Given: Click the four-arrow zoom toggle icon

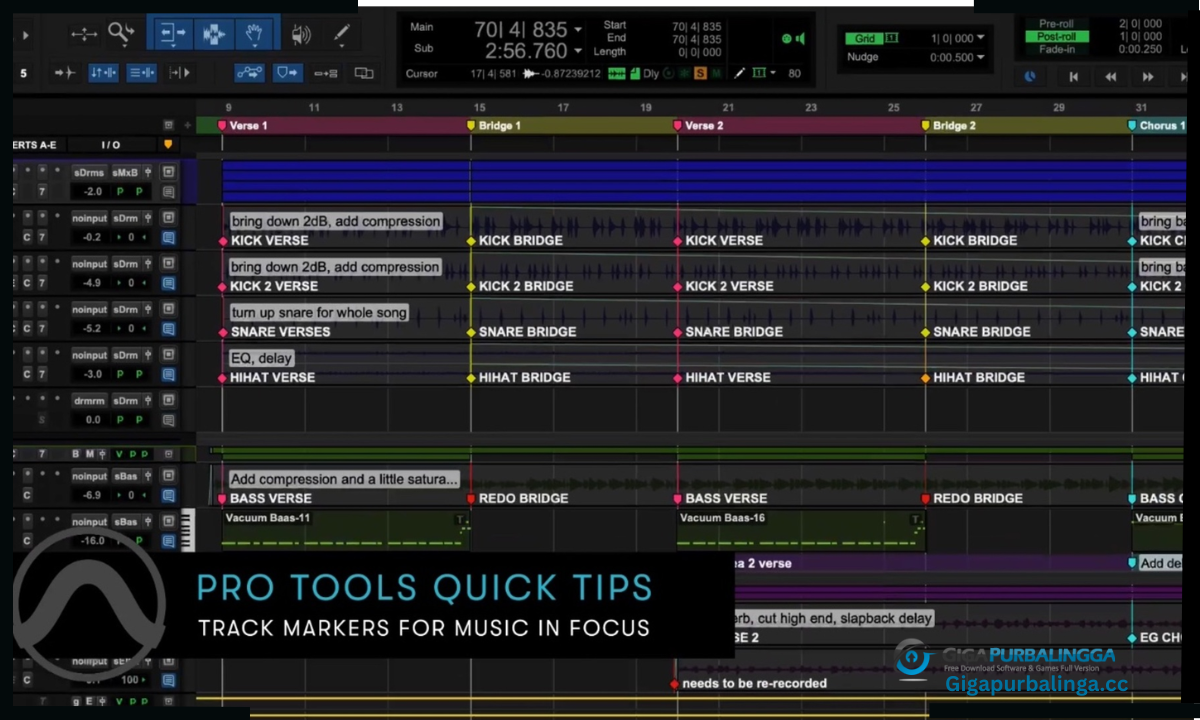Looking at the screenshot, I should [x=84, y=35].
